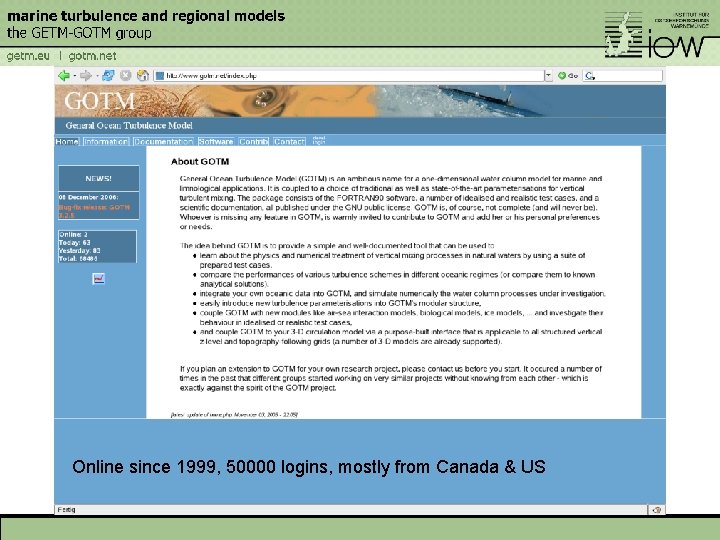Click the 'Total:' visitor counter text
The height and width of the screenshot is (540, 720).
point(78,259)
